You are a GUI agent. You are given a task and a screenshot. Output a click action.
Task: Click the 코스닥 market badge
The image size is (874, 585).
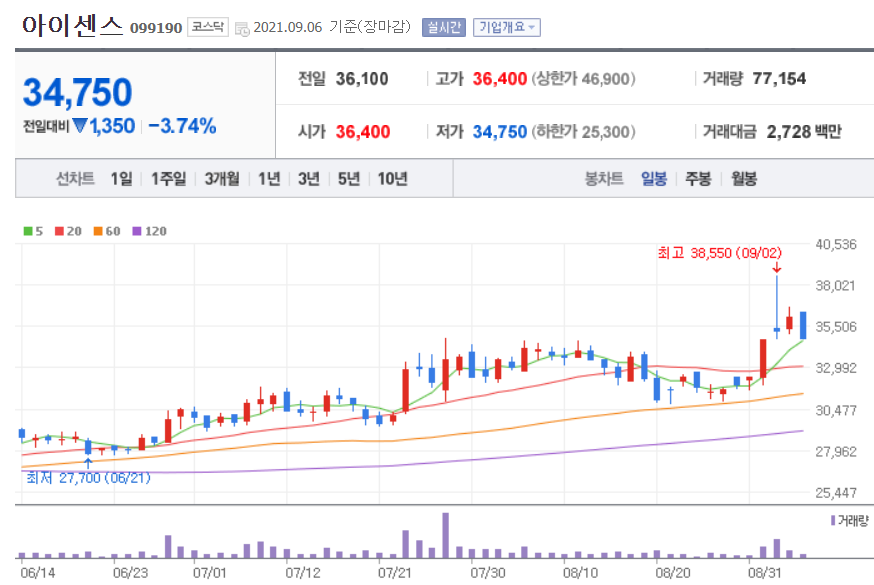[207, 27]
